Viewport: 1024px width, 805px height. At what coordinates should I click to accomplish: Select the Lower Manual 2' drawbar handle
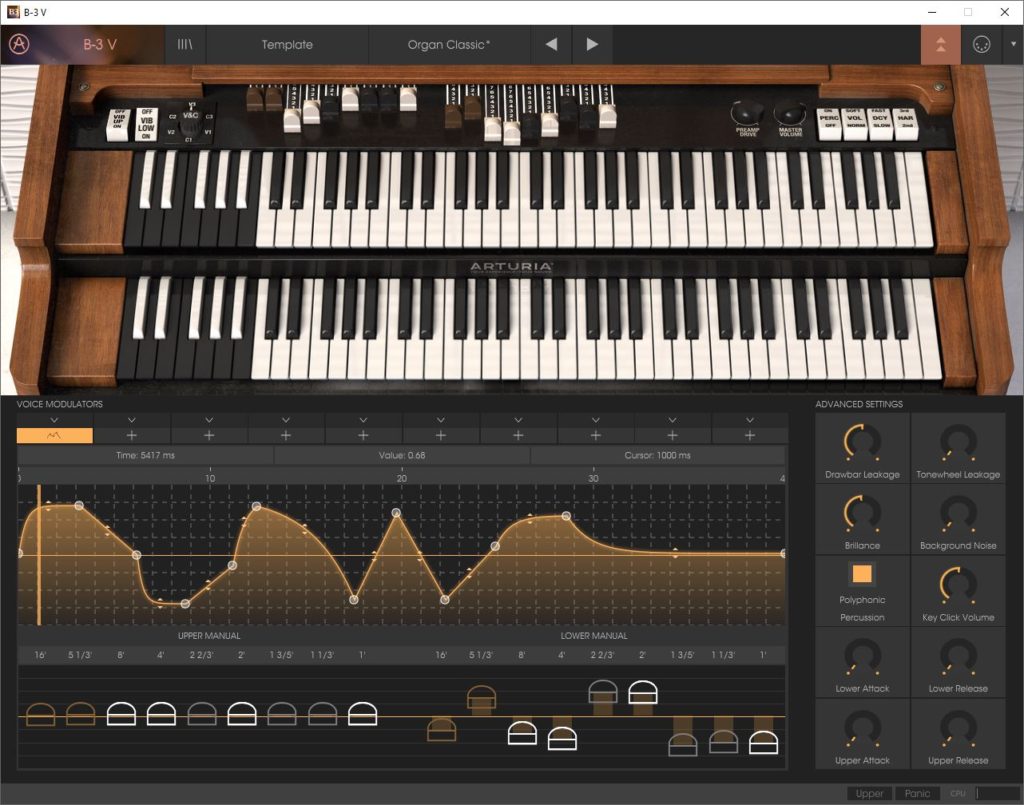coord(643,692)
